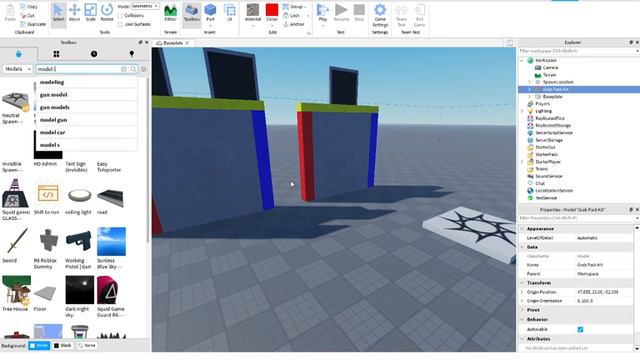Group the selected objects
This screenshot has width=640, height=360.
294,7
